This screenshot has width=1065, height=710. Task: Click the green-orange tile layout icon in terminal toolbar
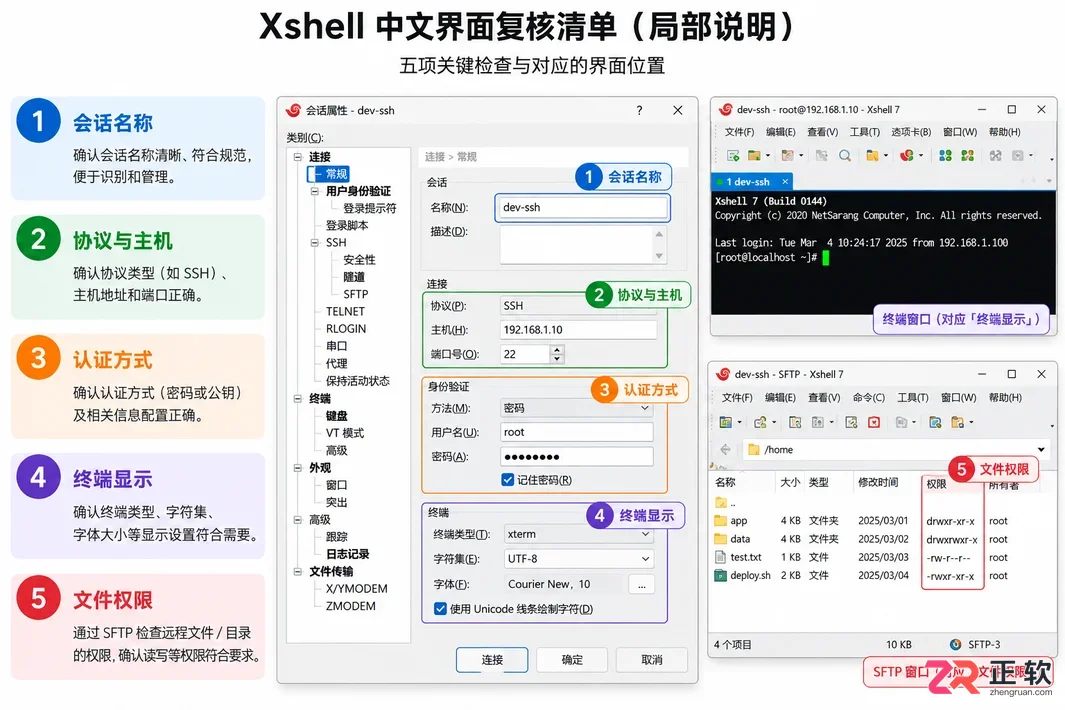click(968, 156)
